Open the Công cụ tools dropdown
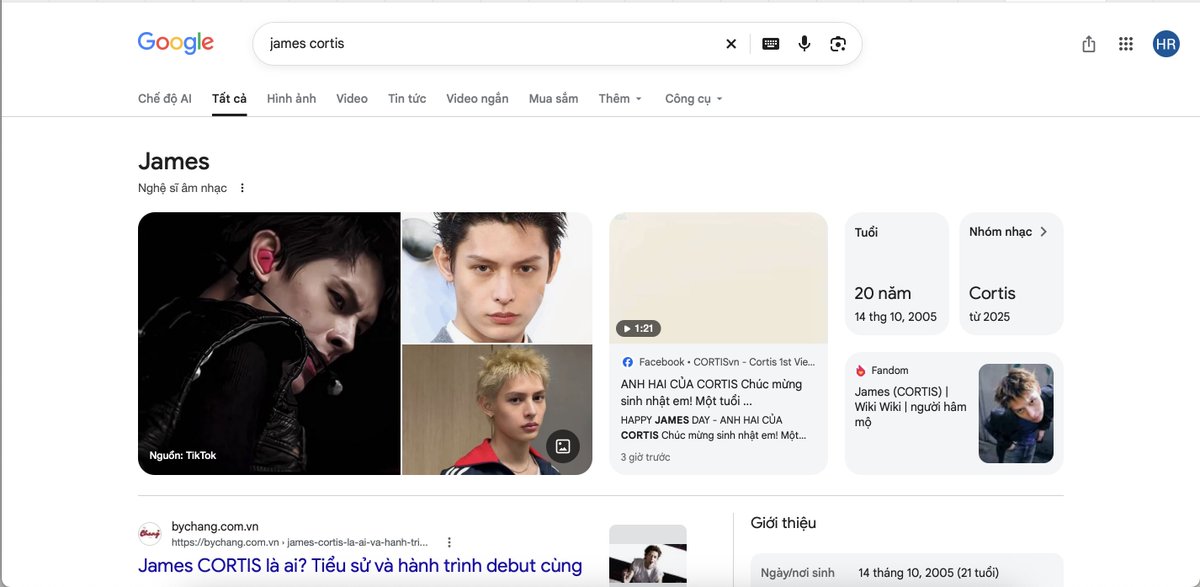The width and height of the screenshot is (1200, 587). coord(694,99)
